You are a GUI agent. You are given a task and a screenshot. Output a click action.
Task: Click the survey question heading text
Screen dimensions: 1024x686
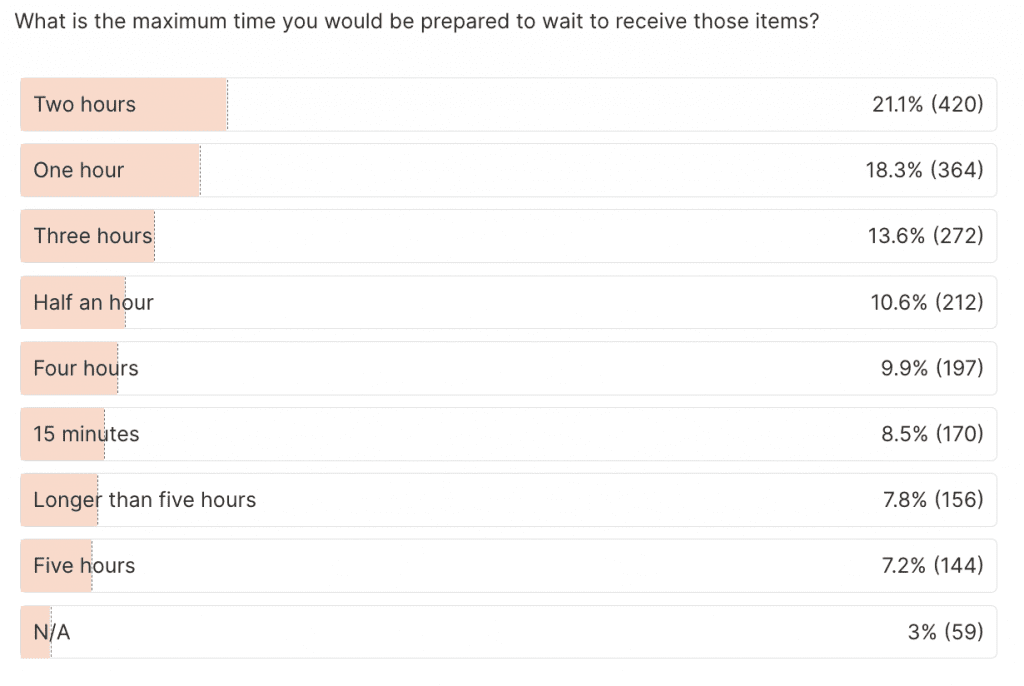[x=417, y=21]
